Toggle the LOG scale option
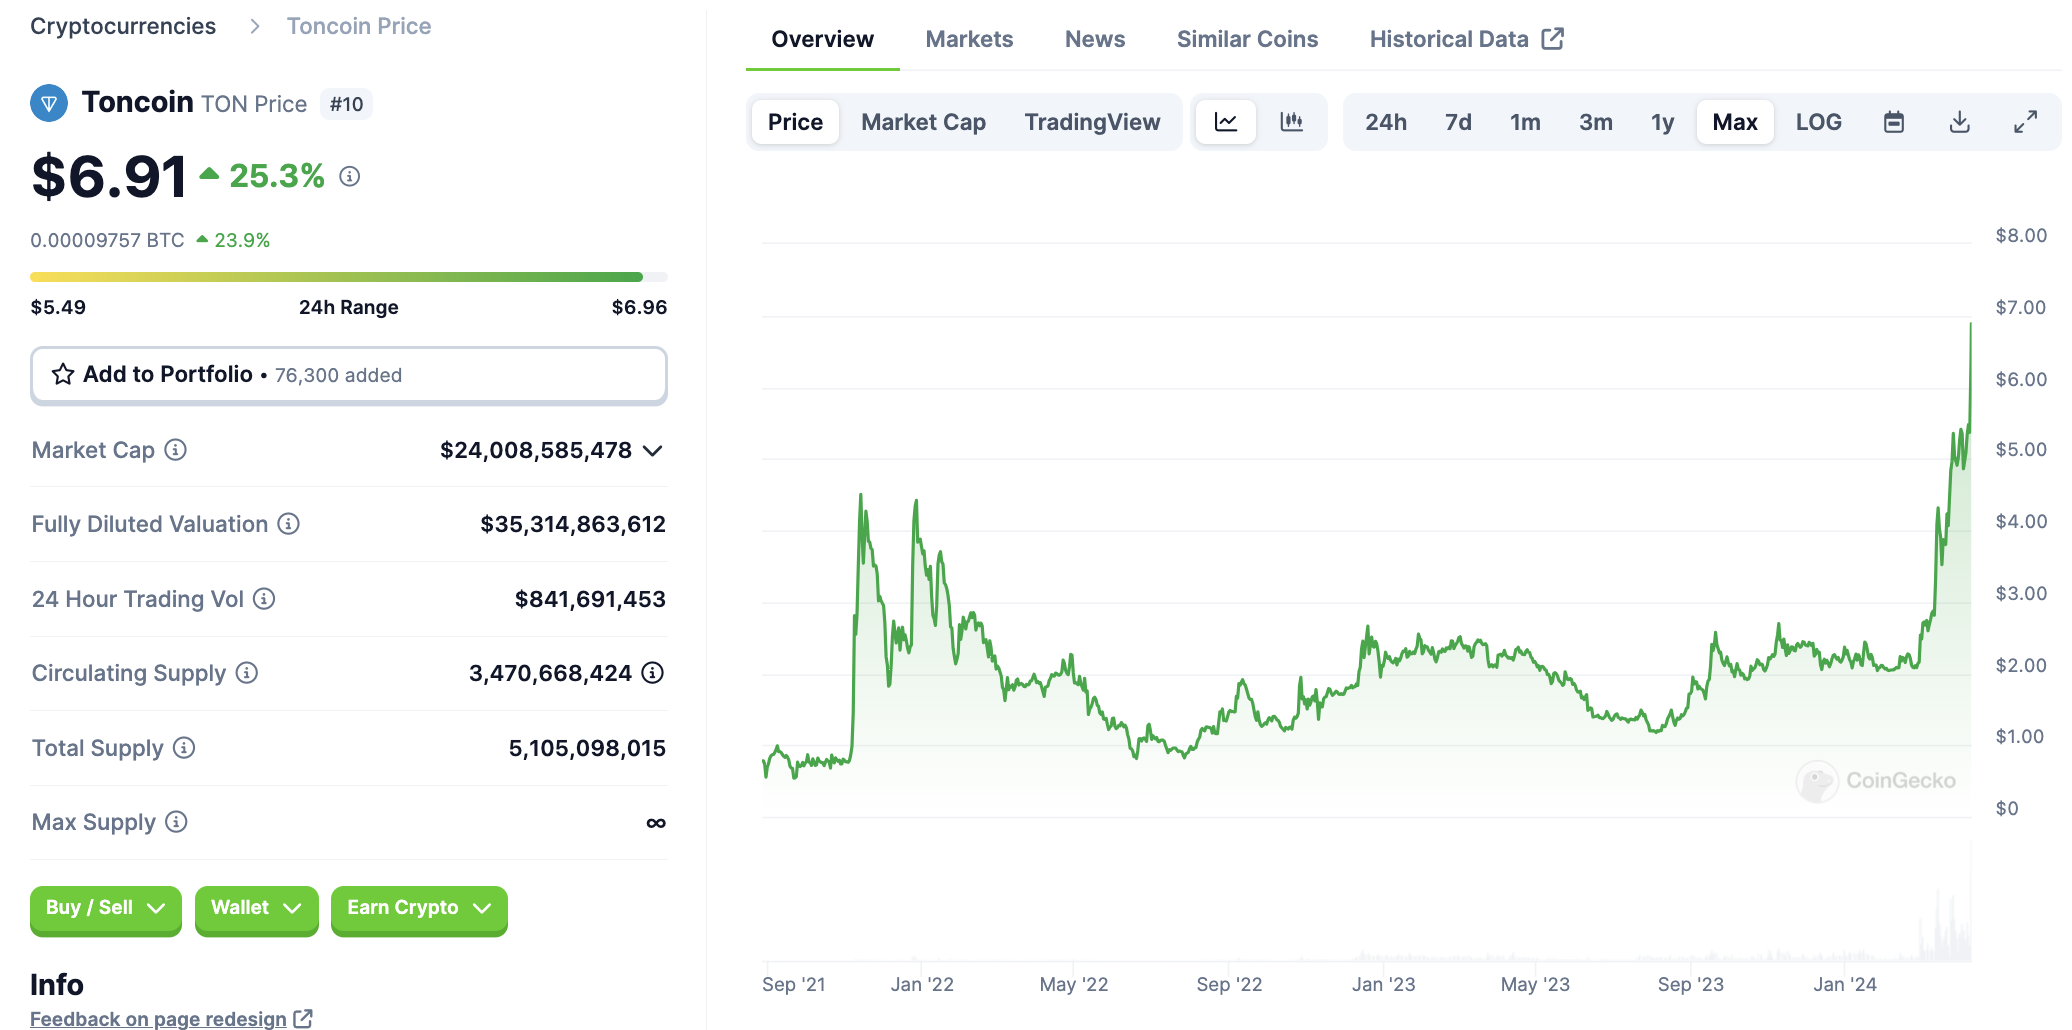 (1818, 122)
